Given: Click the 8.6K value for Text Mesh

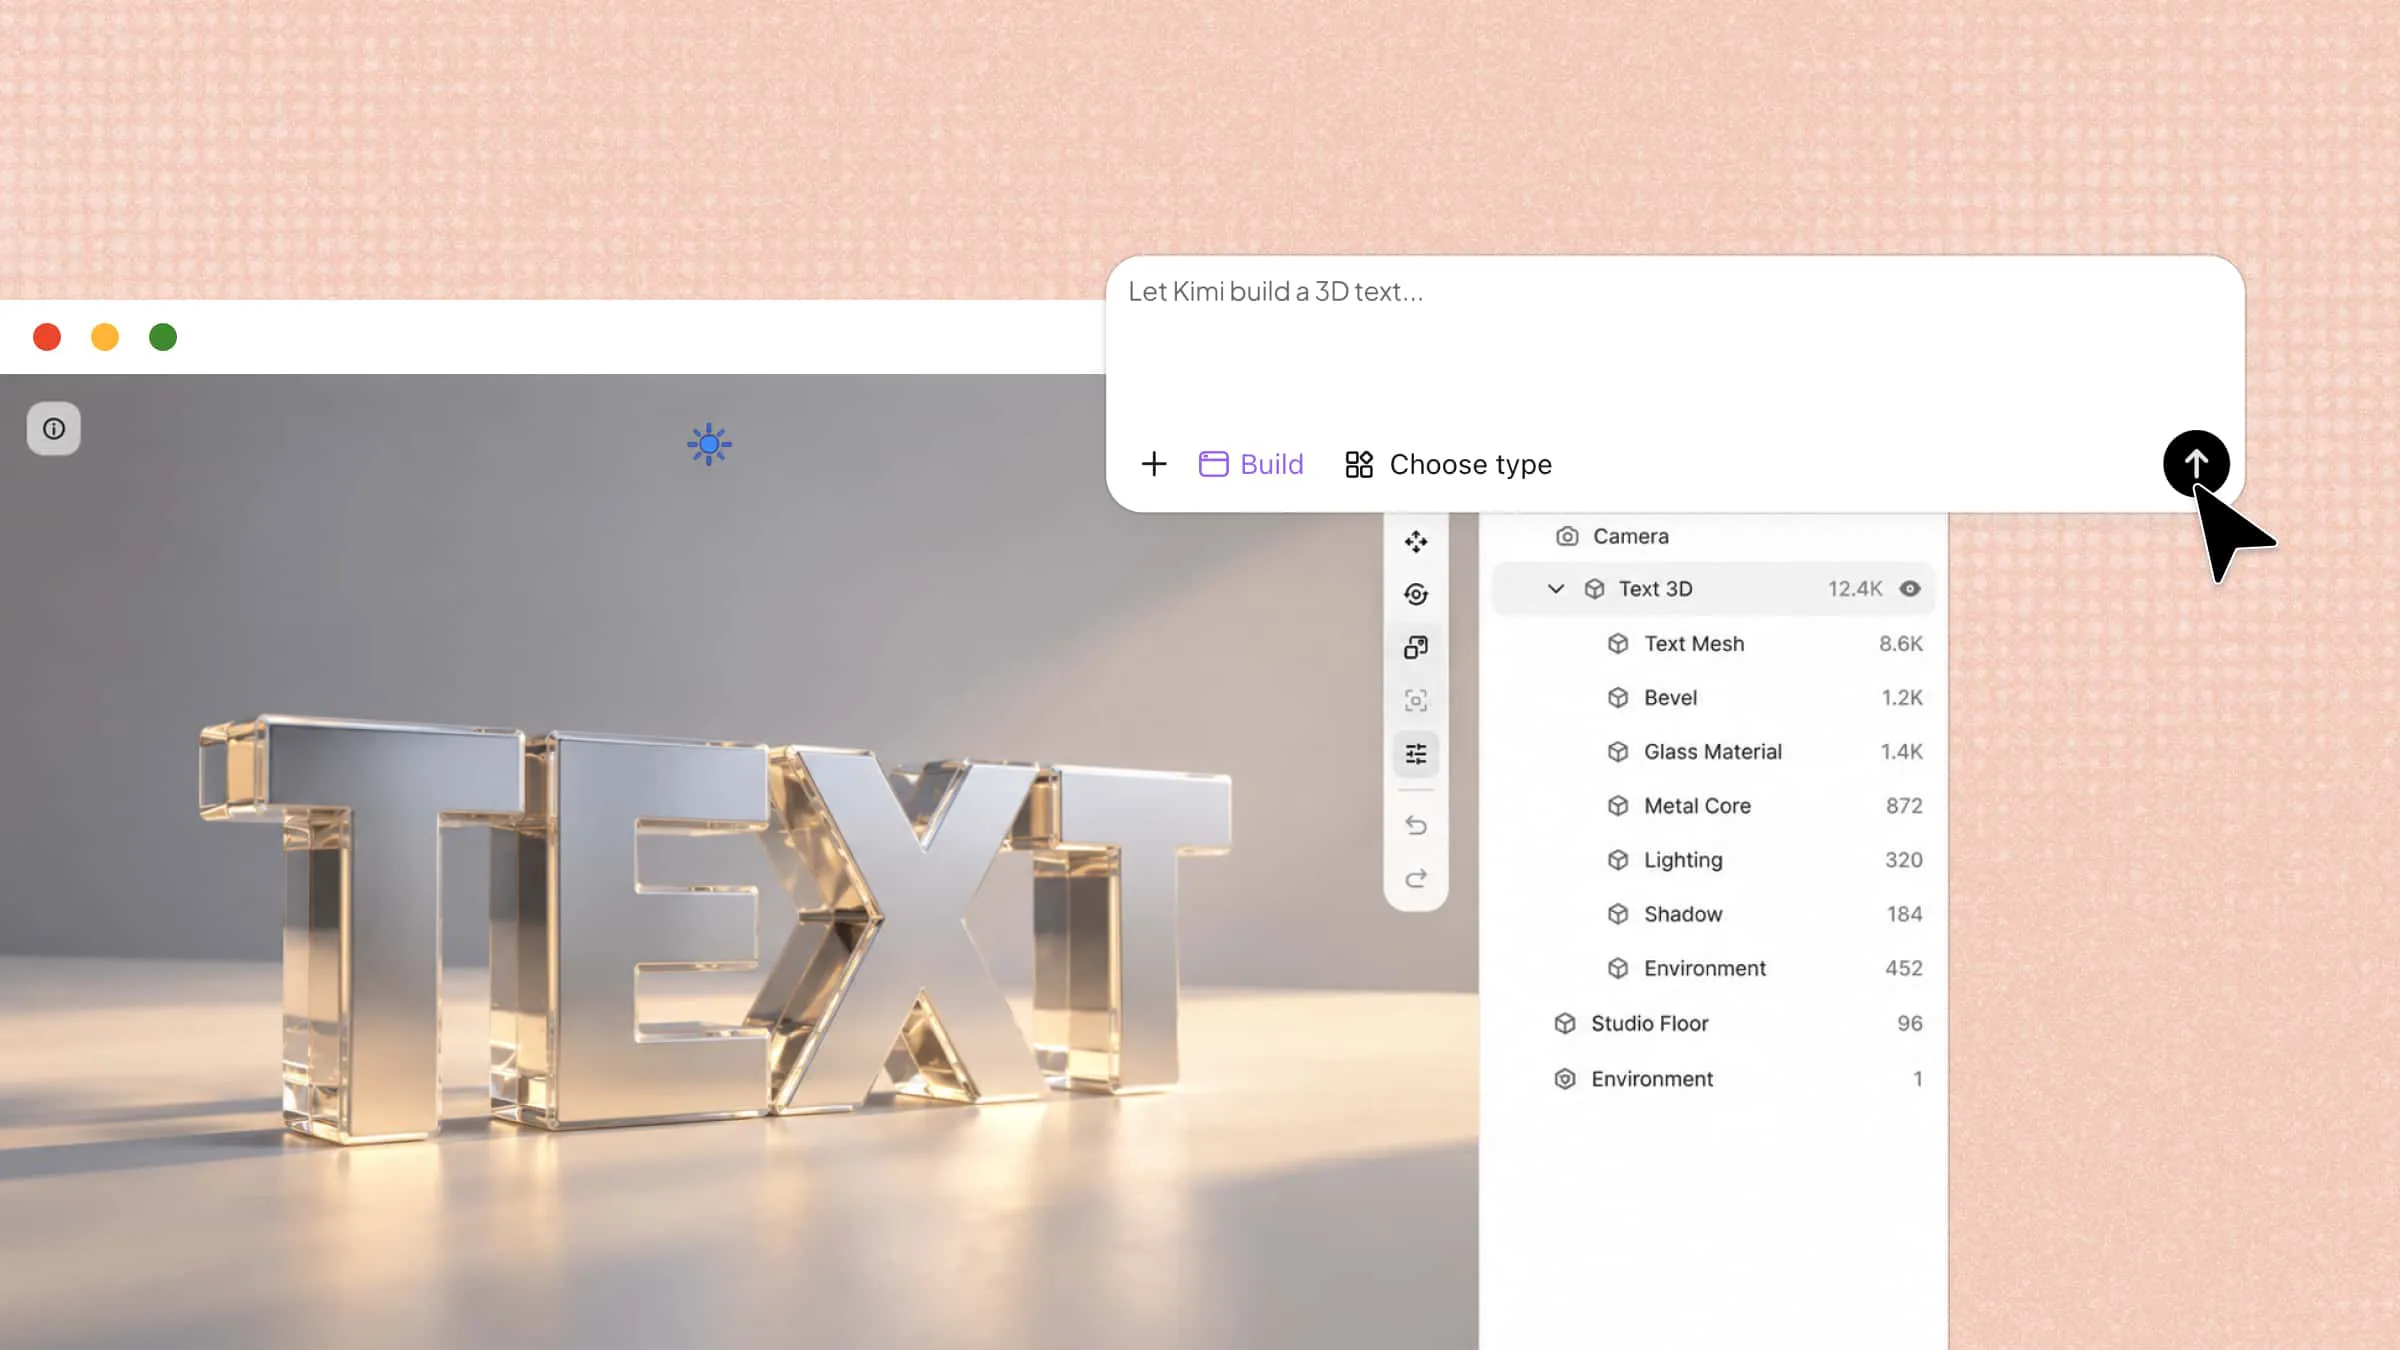Looking at the screenshot, I should 1900,644.
